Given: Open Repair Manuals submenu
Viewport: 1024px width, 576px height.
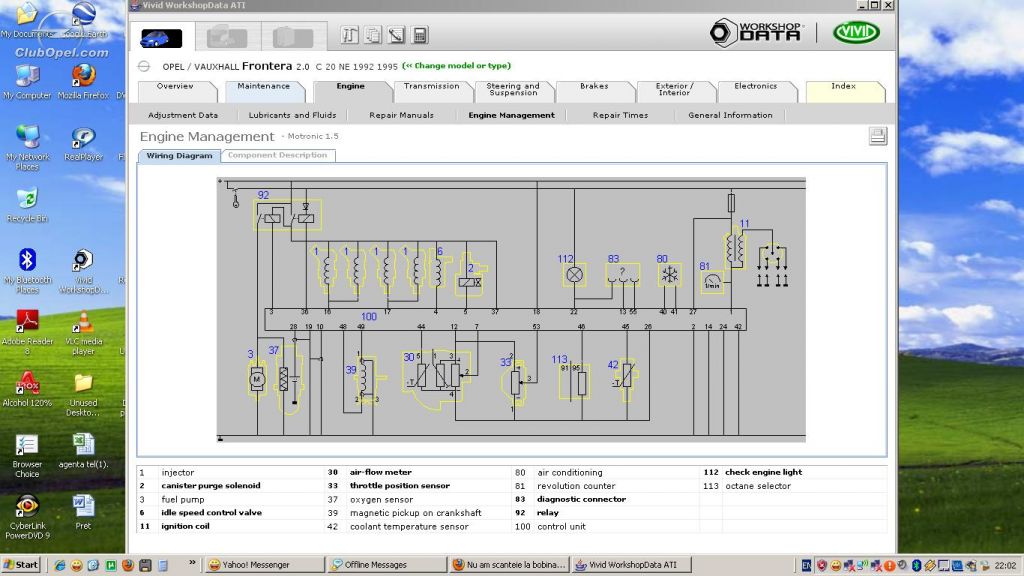Looking at the screenshot, I should [x=402, y=115].
